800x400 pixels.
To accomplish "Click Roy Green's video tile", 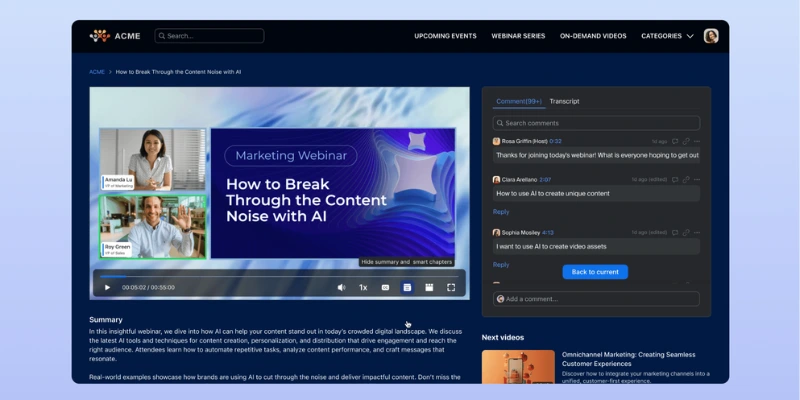I will 153,227.
